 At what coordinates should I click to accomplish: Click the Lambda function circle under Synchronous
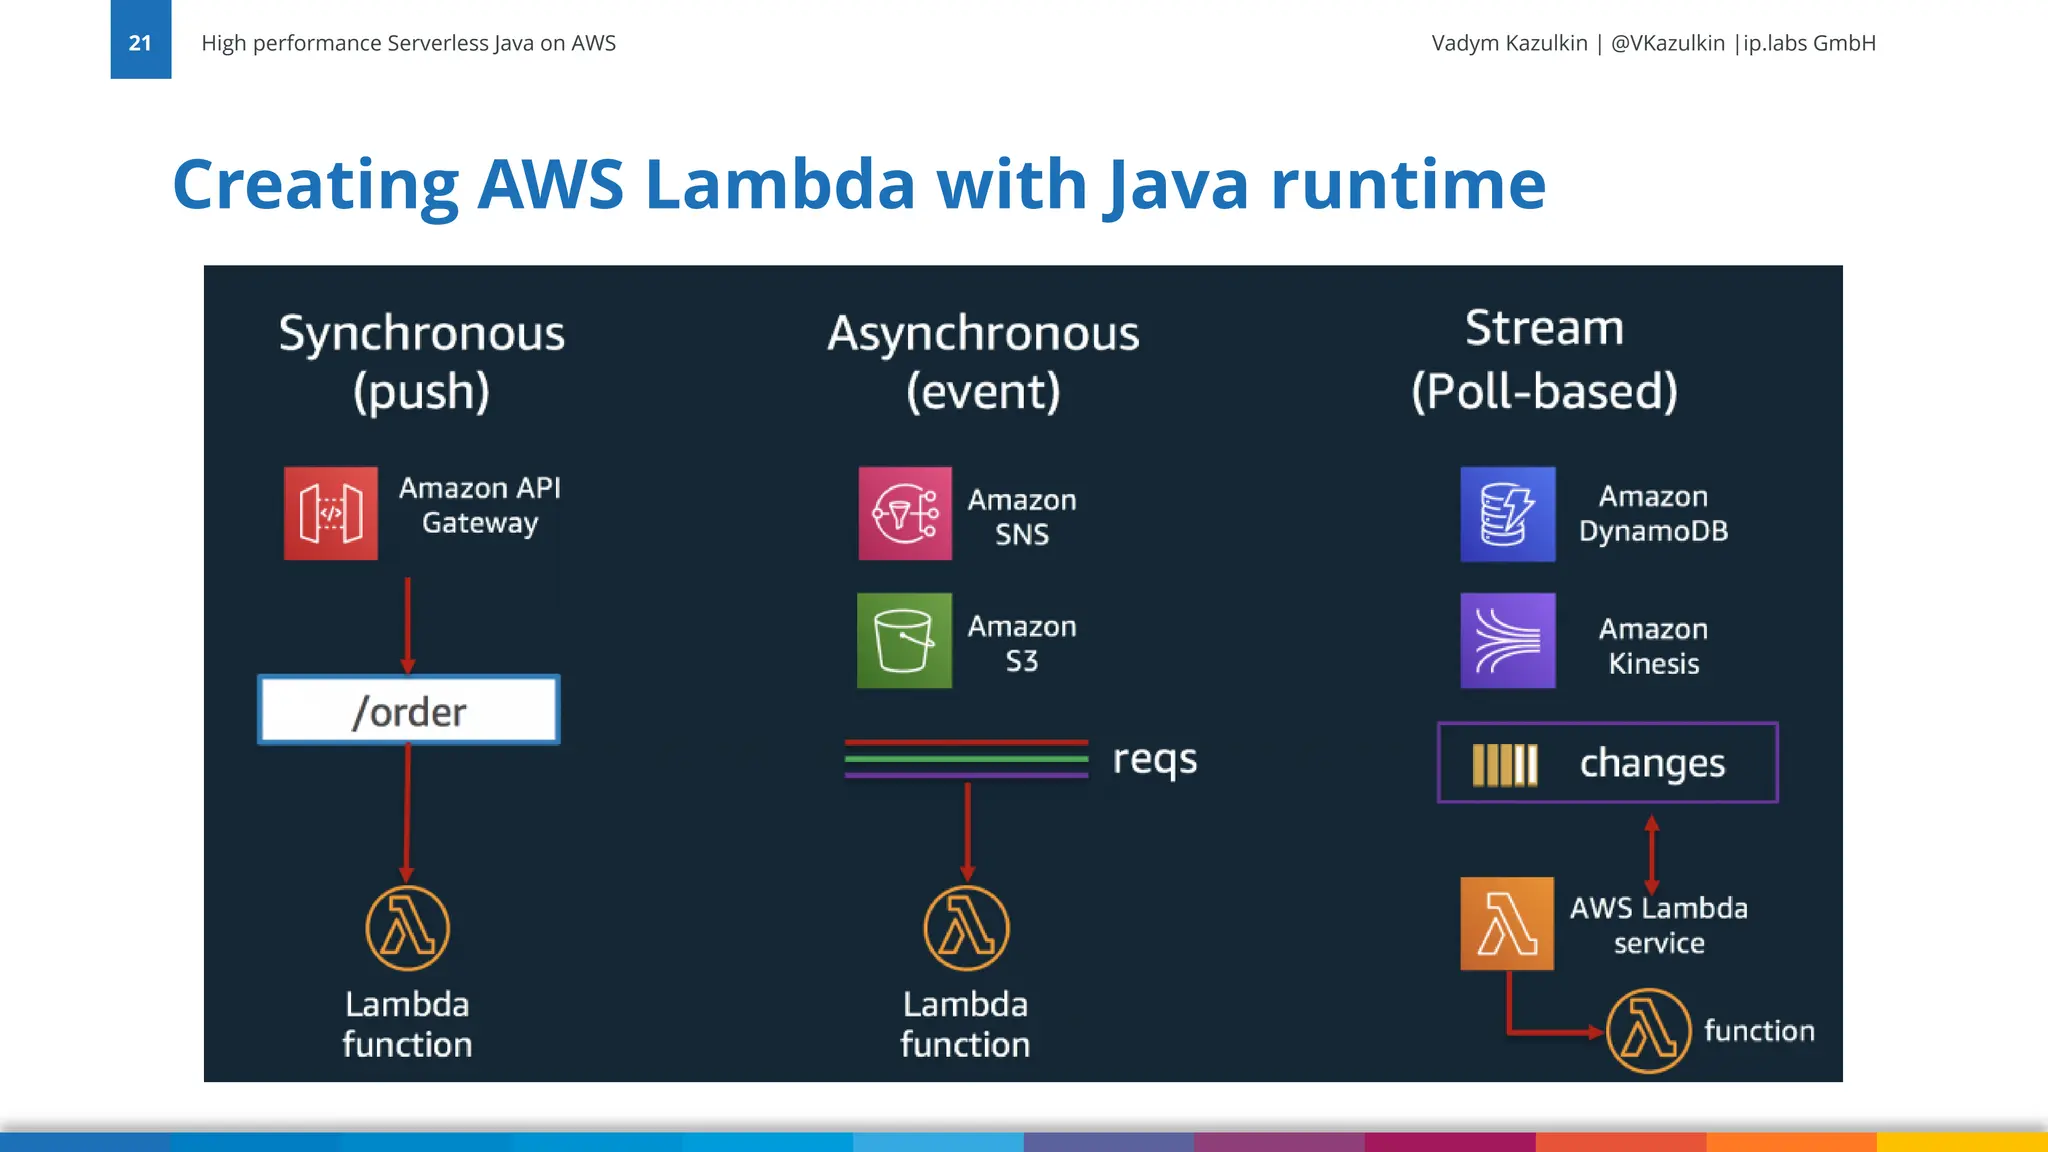click(407, 928)
